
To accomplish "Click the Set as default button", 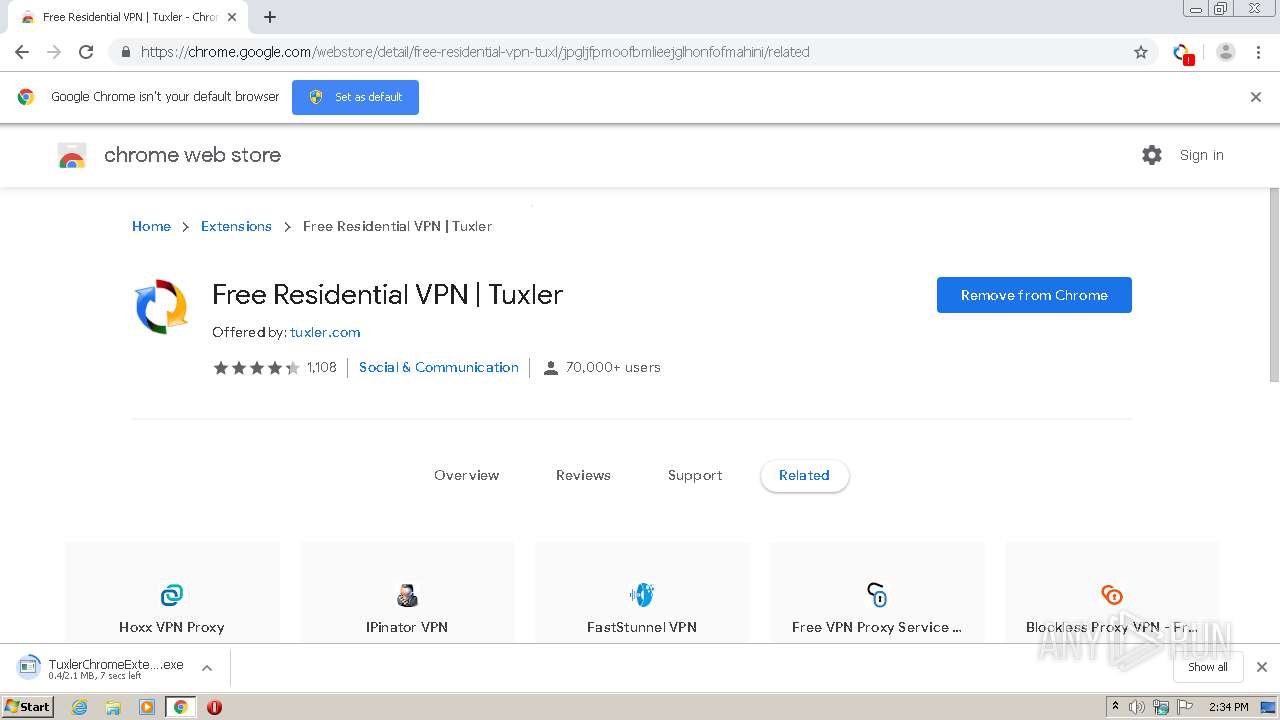I will tap(355, 97).
